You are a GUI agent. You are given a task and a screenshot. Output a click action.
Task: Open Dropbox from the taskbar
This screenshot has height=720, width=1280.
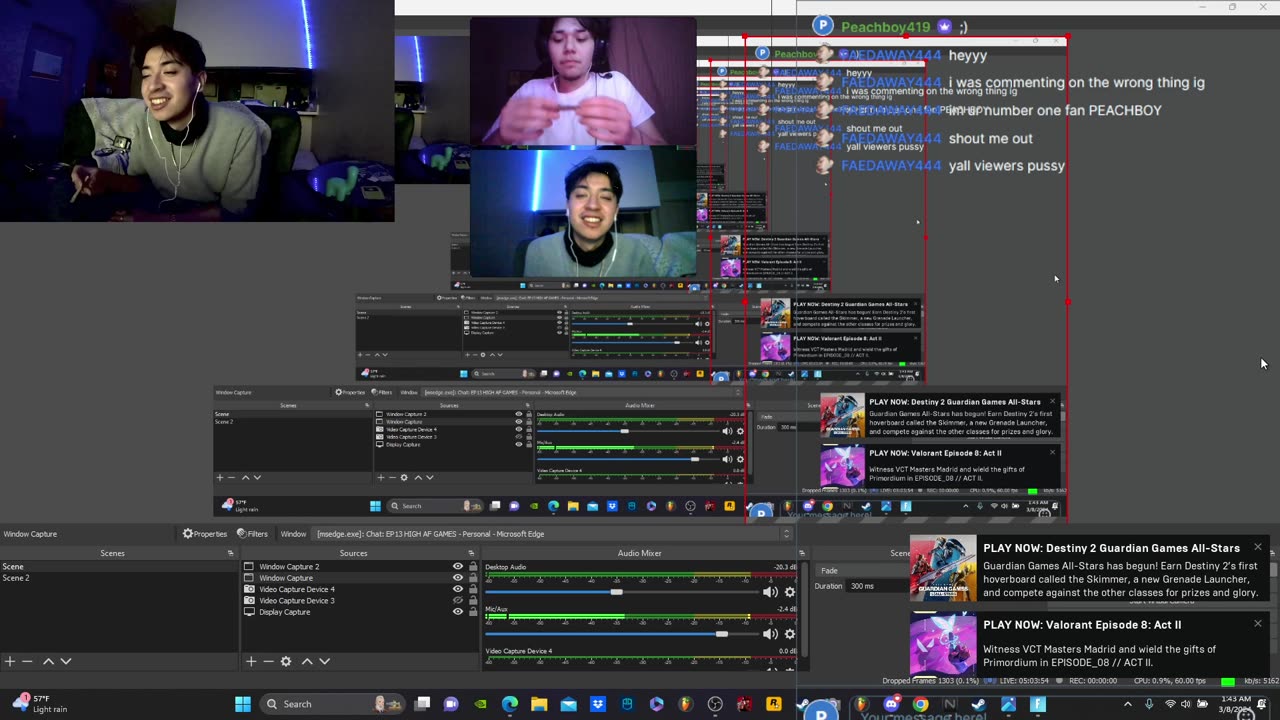pos(598,704)
